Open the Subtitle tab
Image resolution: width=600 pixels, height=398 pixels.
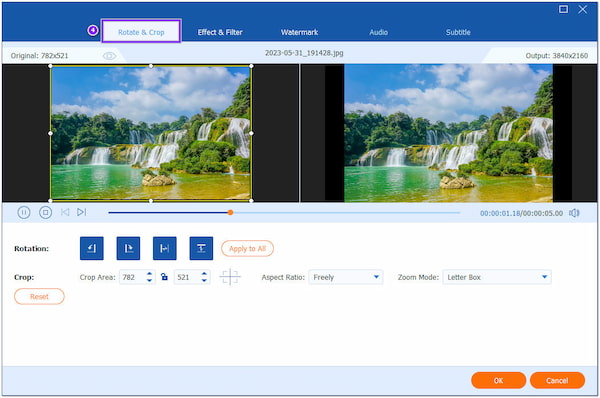point(458,32)
